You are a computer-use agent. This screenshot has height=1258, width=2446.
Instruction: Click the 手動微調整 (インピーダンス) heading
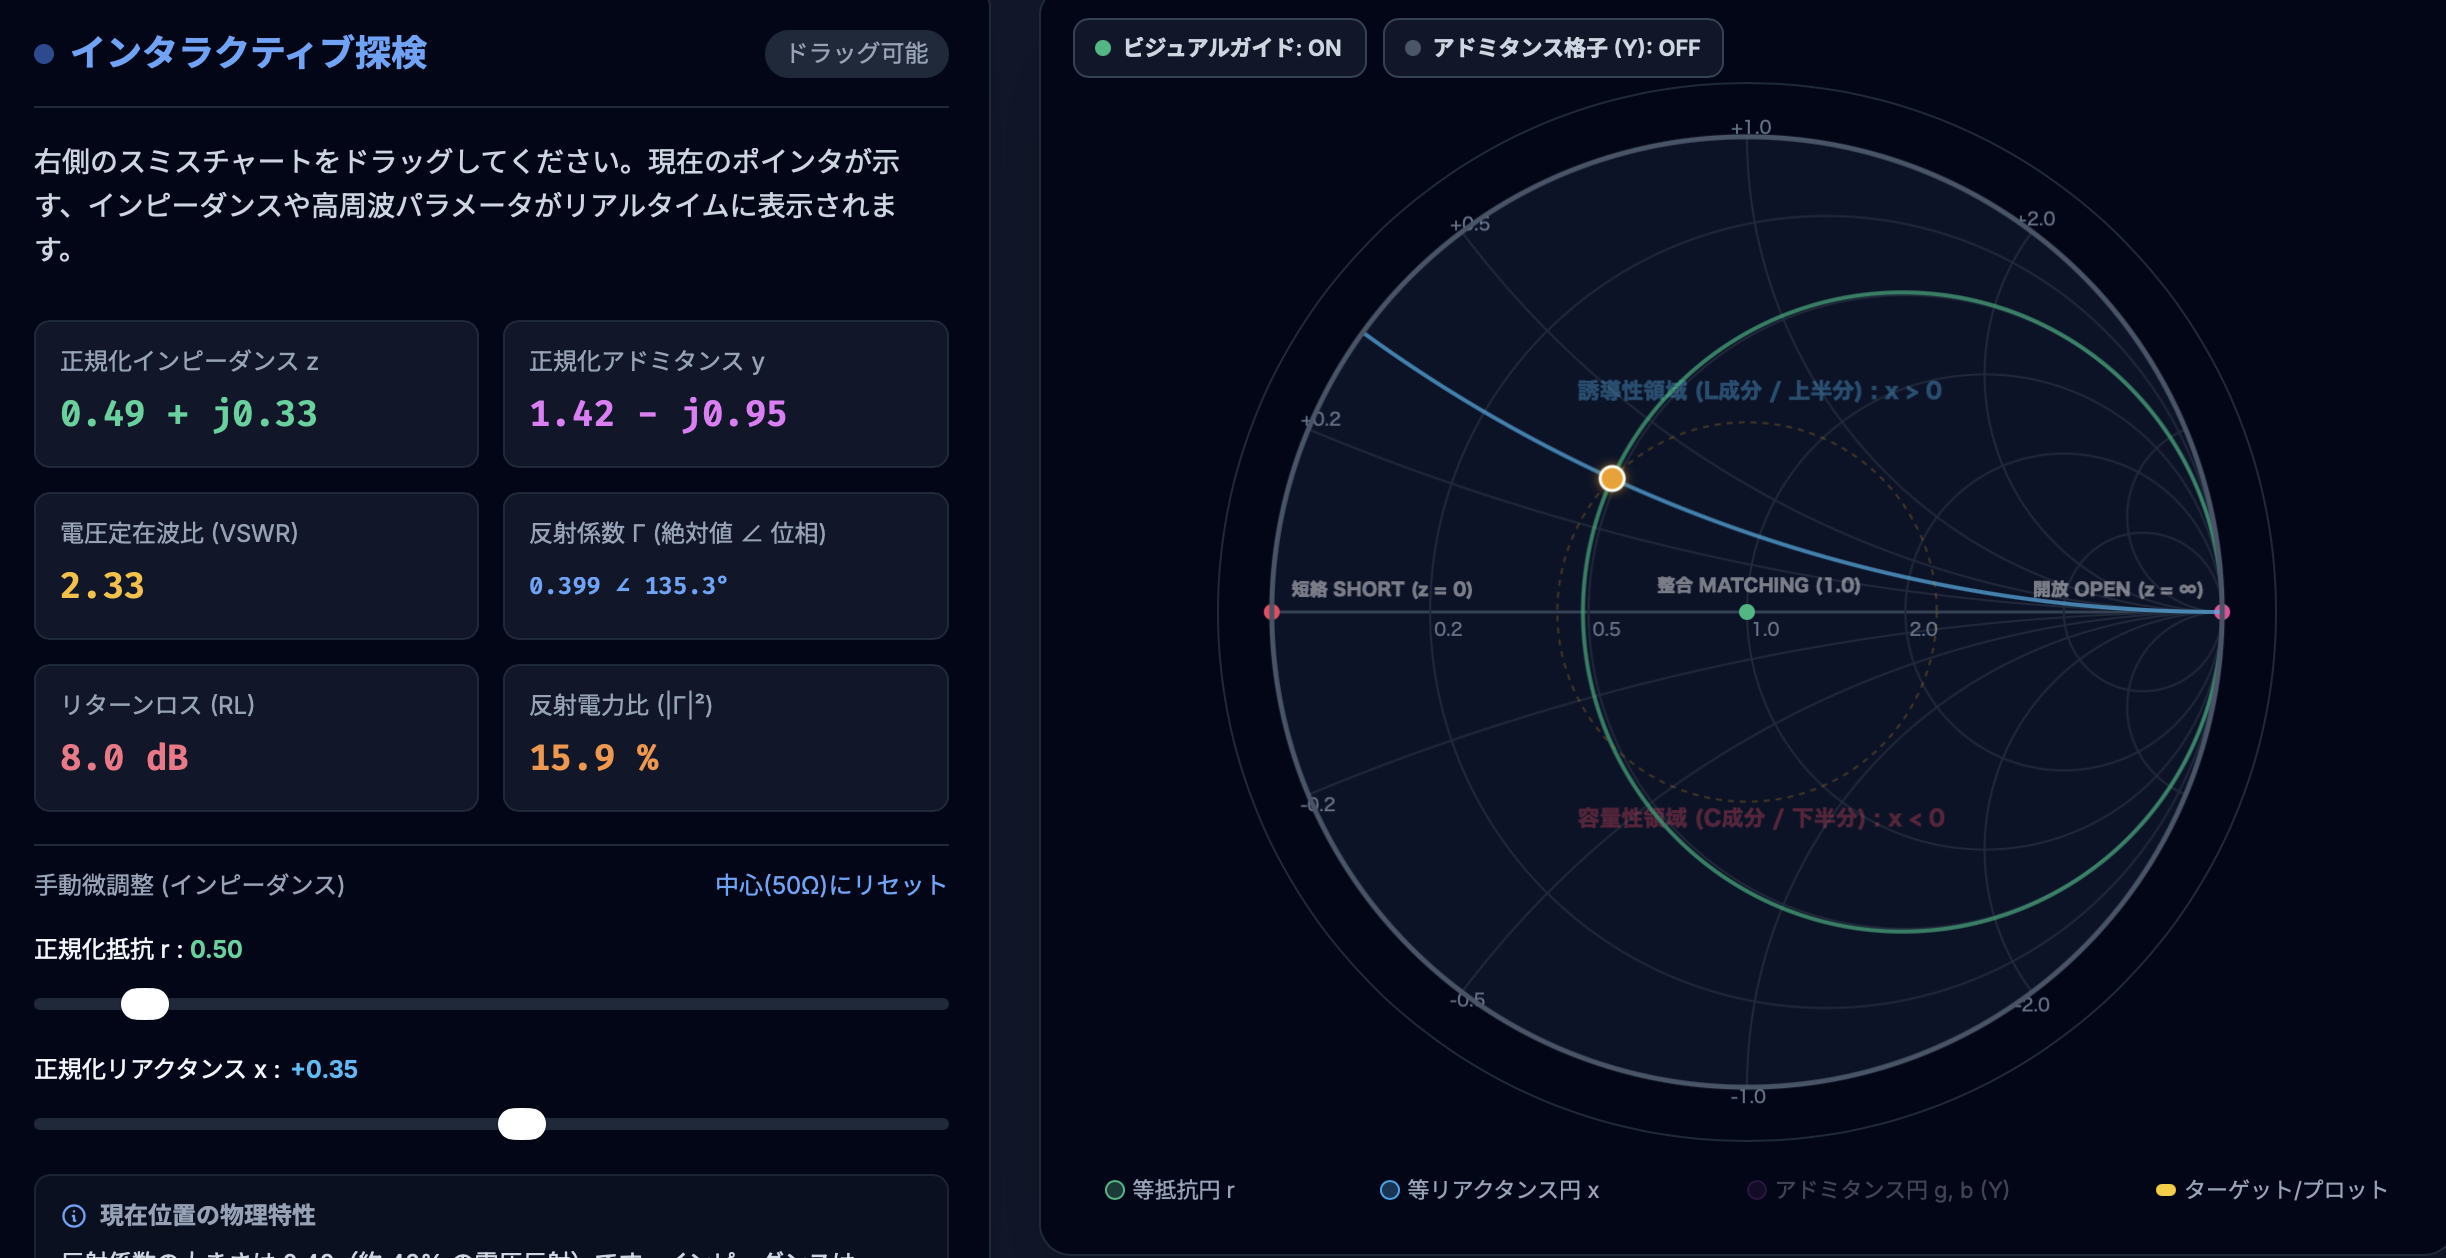click(x=190, y=885)
